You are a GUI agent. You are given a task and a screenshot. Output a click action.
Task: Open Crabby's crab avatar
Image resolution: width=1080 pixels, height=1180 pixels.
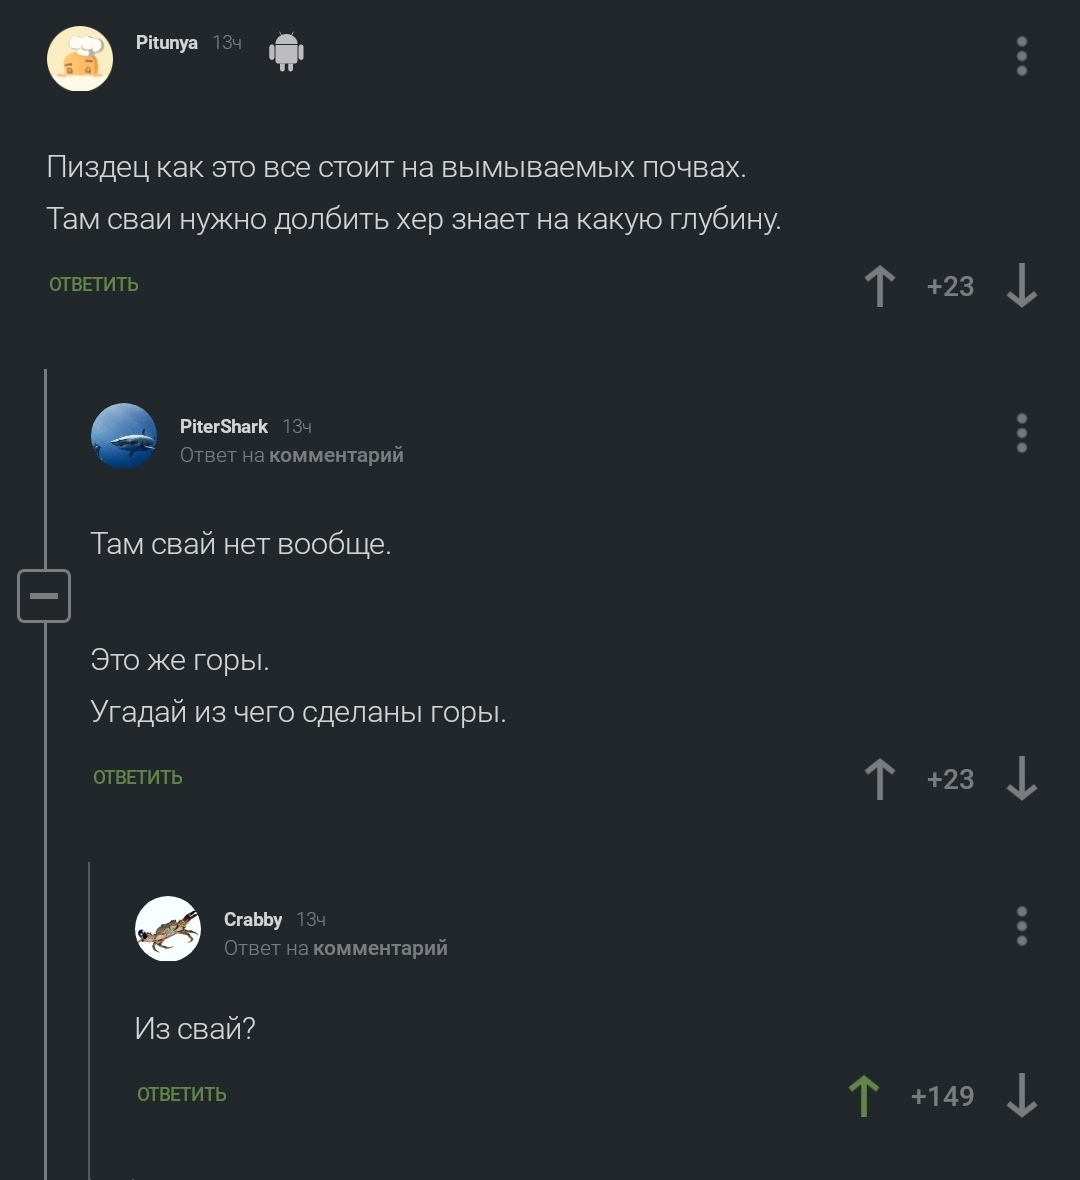point(168,929)
